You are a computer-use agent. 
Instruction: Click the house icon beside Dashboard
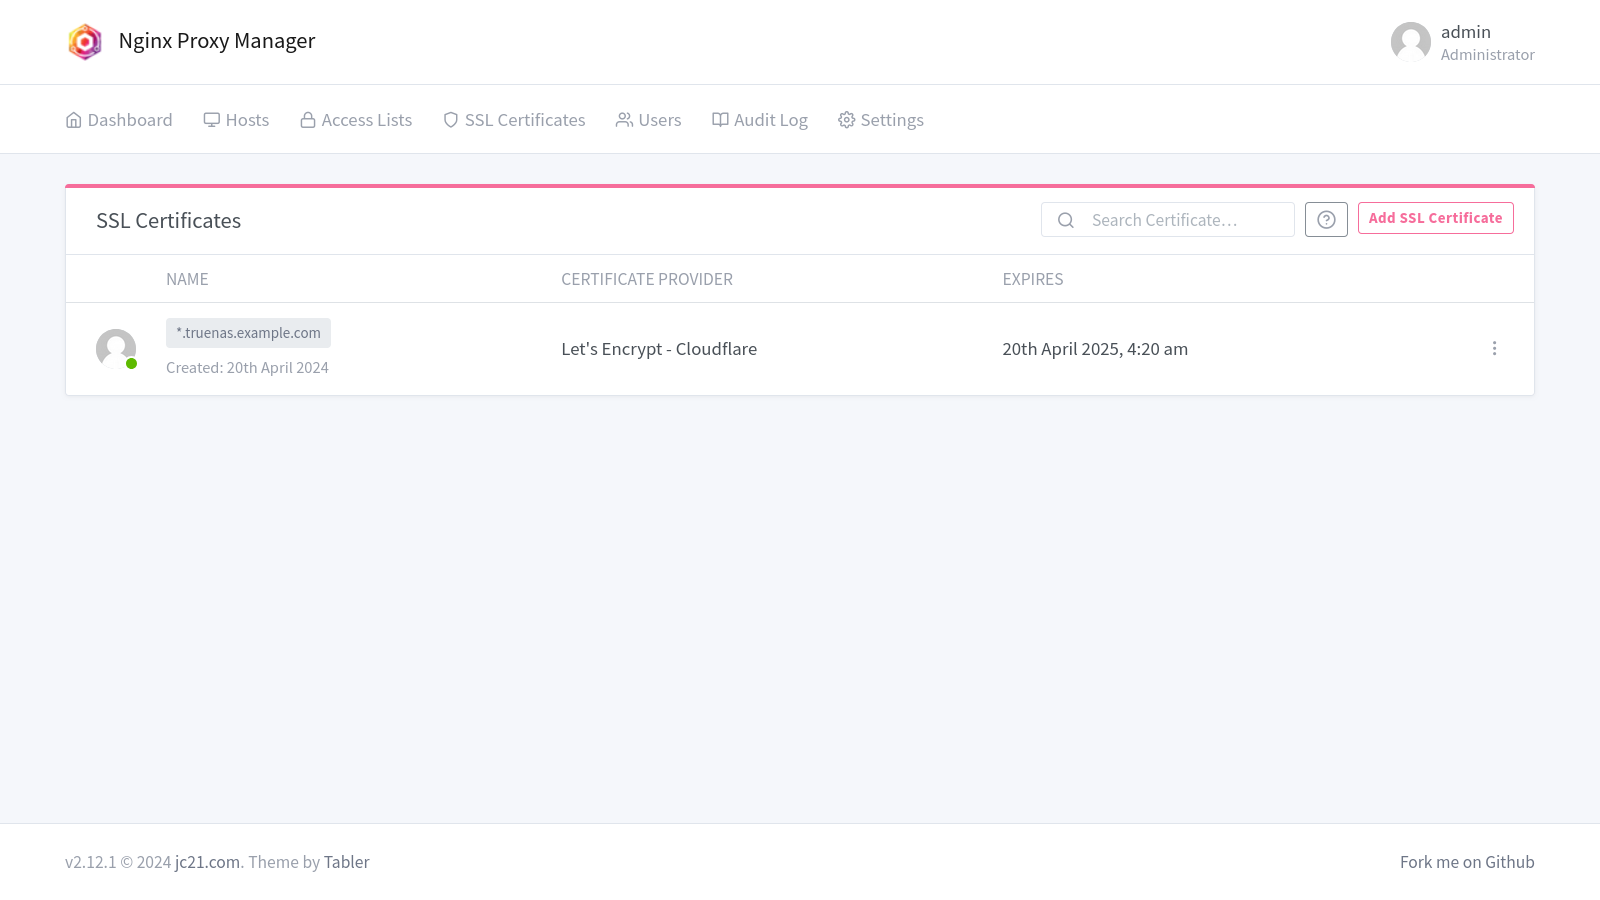(74, 120)
